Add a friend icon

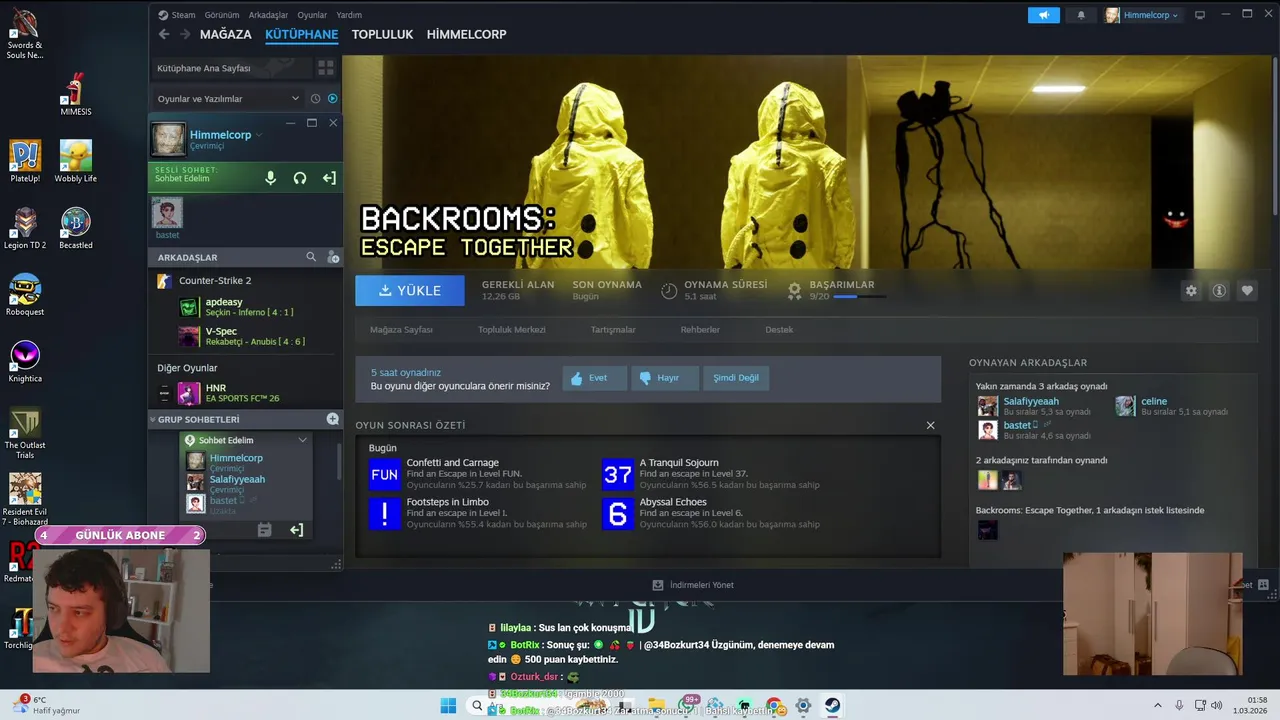pos(333,257)
